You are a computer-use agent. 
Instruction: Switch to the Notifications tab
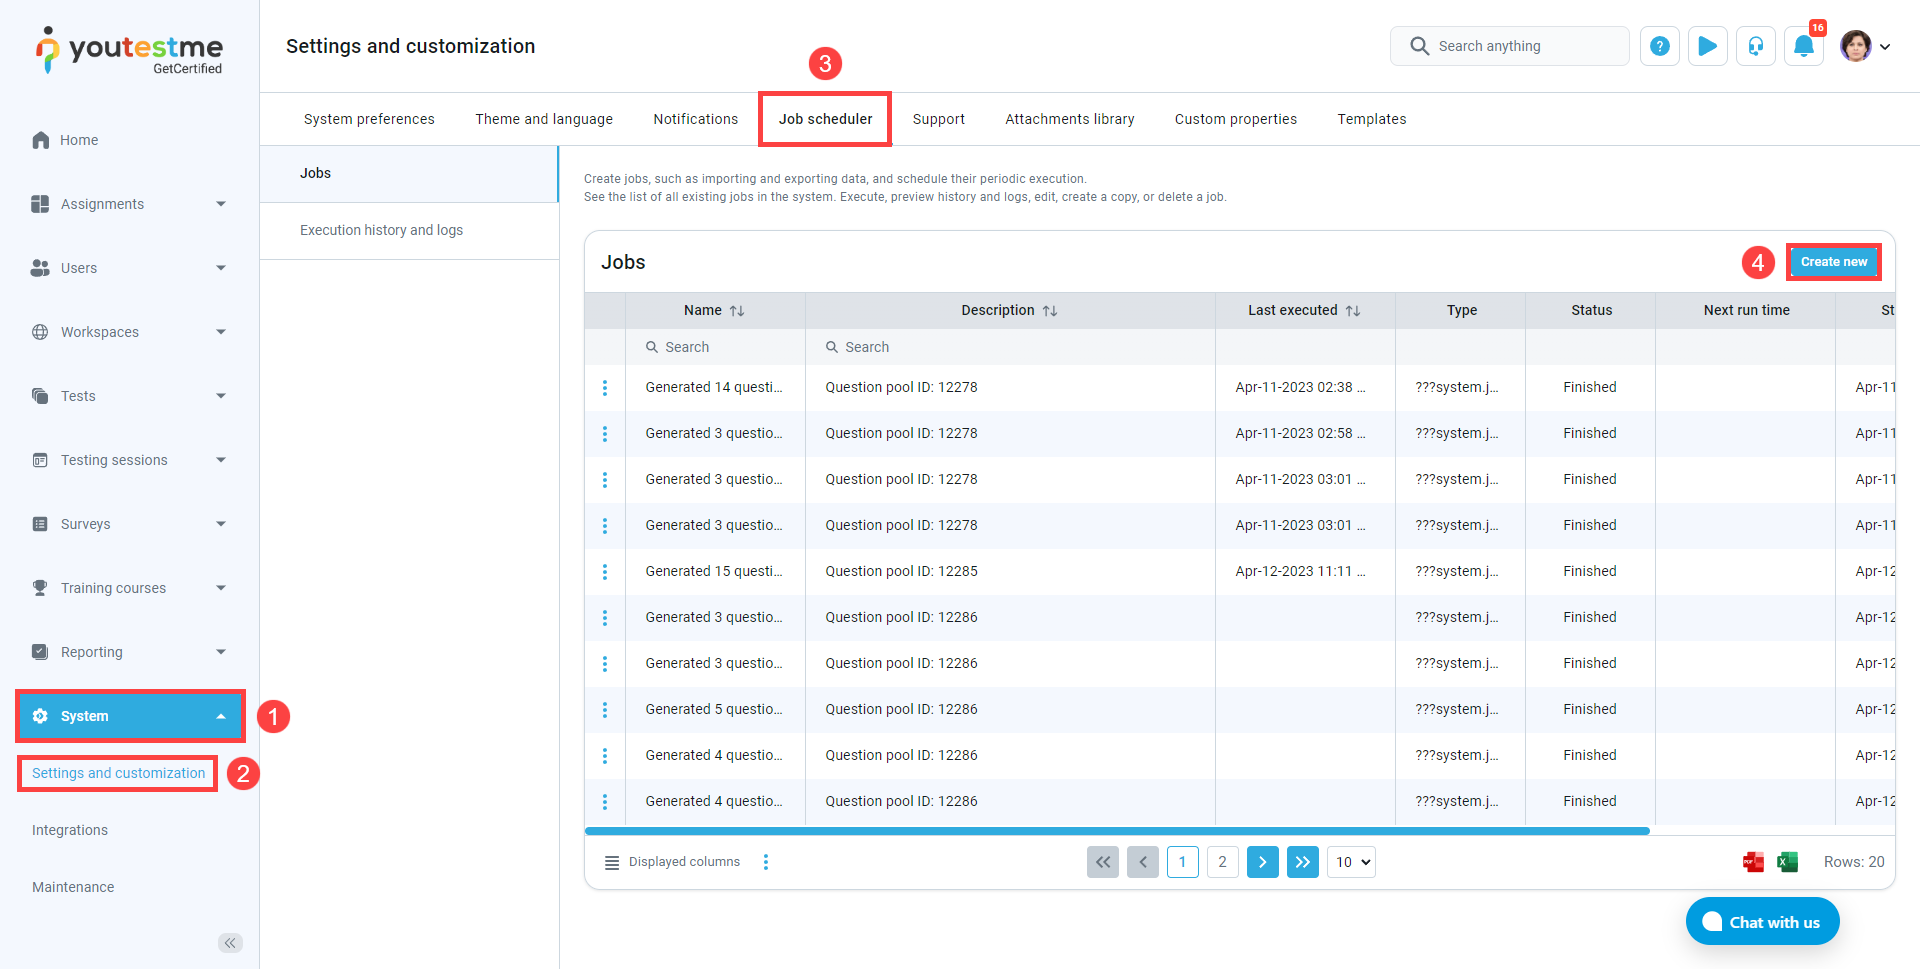[x=695, y=119]
